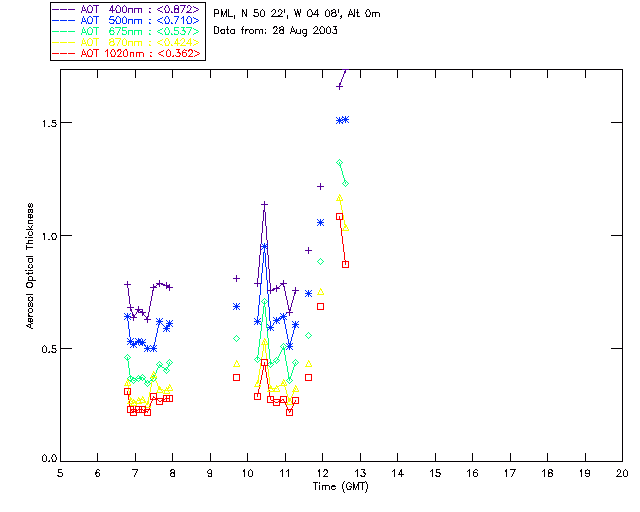Click the 0.0 y-axis tick label
The width and height of the screenshot is (640, 512).
49,459
